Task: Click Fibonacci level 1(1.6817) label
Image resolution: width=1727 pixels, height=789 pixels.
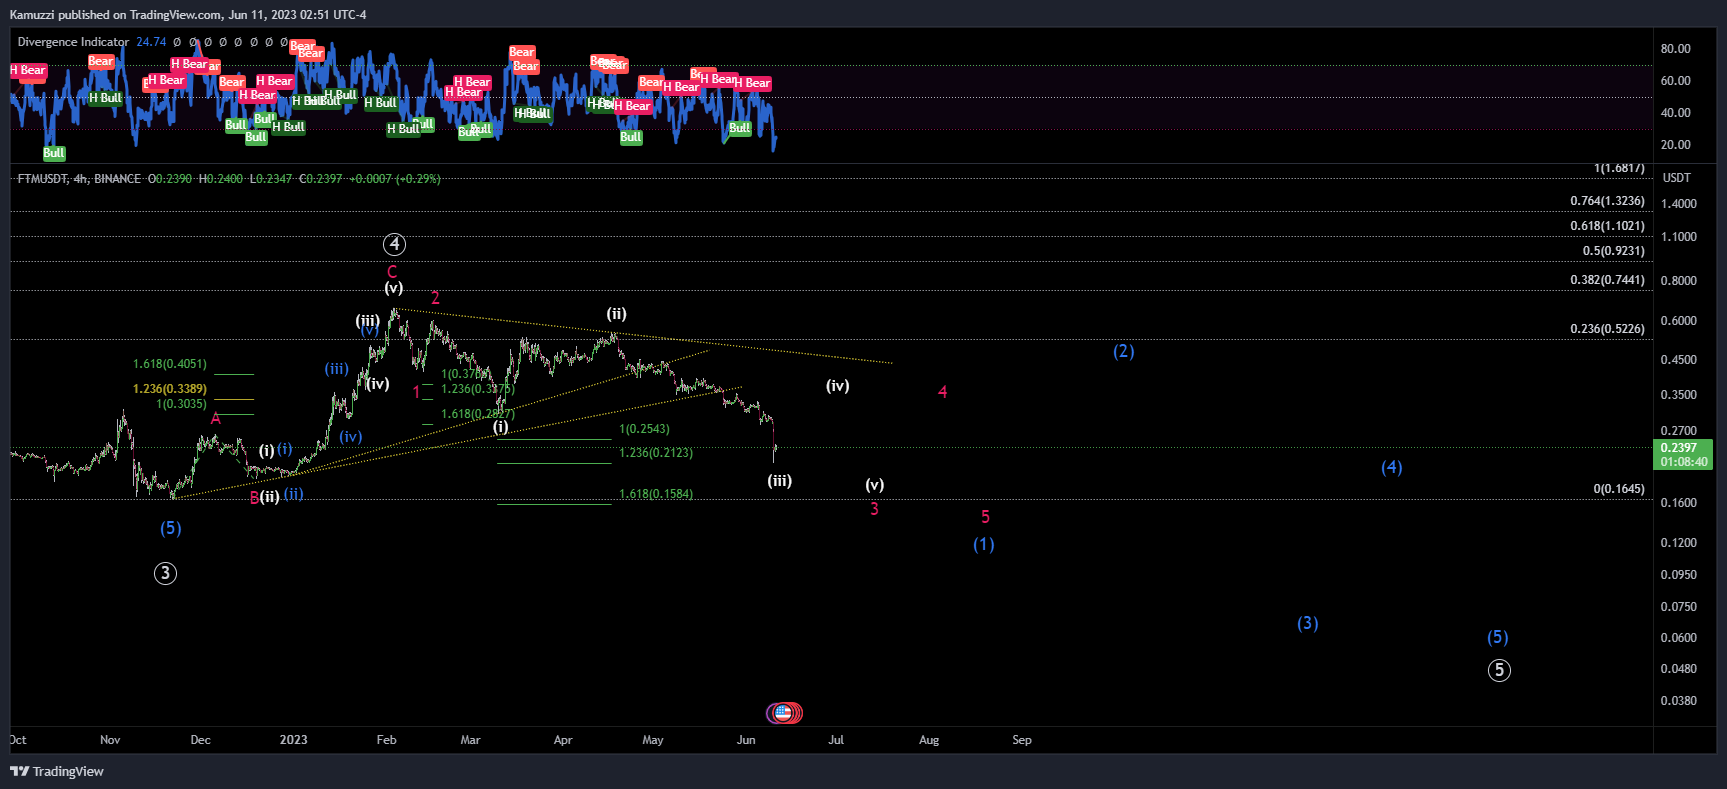Action: click(1619, 168)
